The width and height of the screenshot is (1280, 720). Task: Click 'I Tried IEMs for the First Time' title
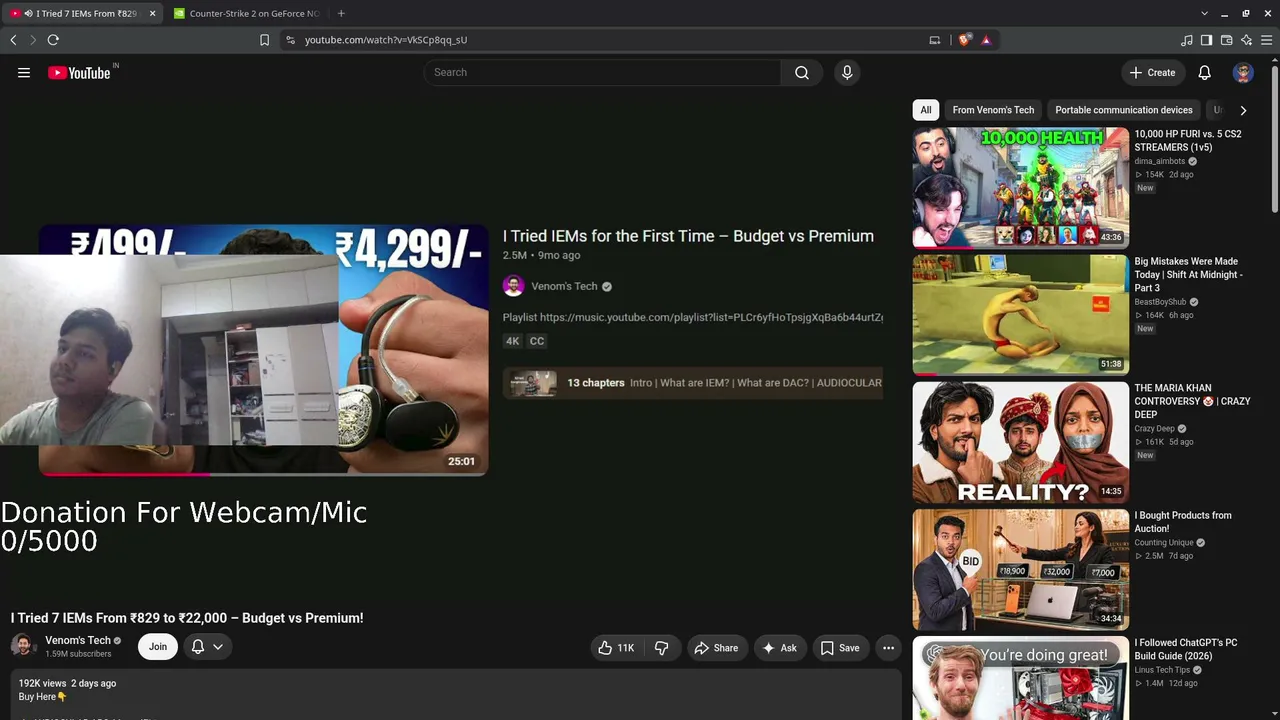pos(688,236)
